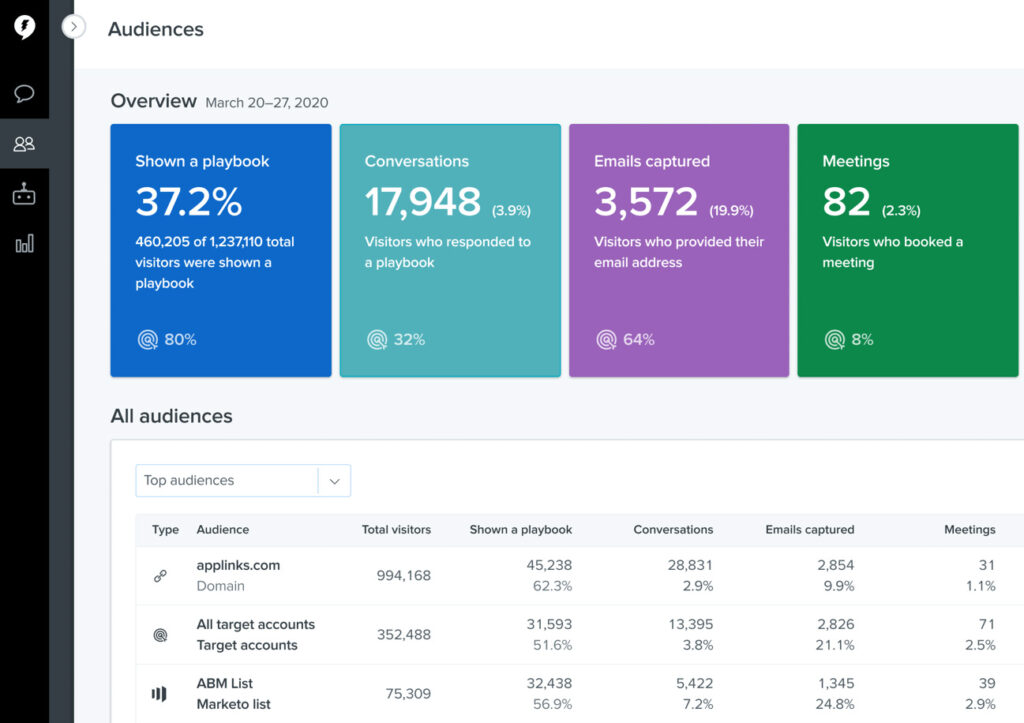The height and width of the screenshot is (723, 1024).
Task: Open the Audiences people icon in sidebar
Action: coord(24,144)
